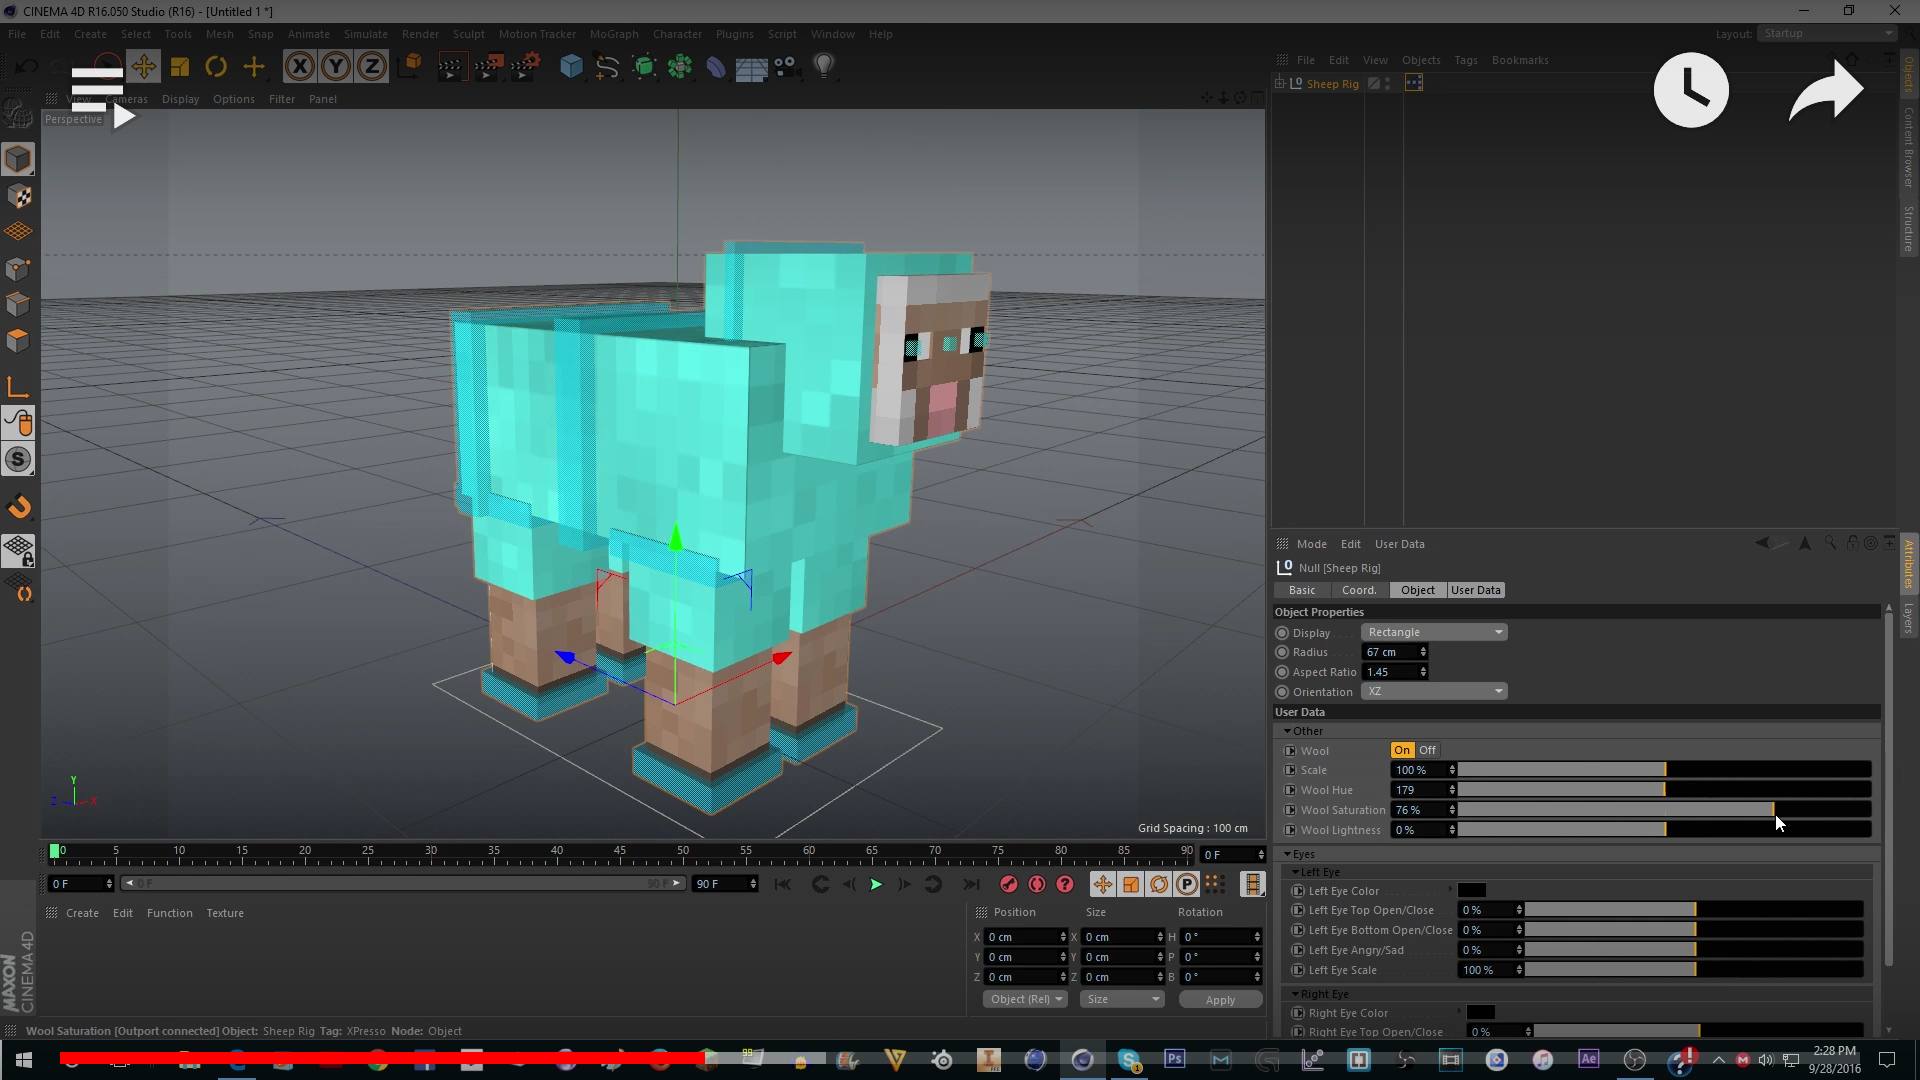Open the Layout Startup dropdown
This screenshot has width=1920, height=1080.
click(1828, 33)
